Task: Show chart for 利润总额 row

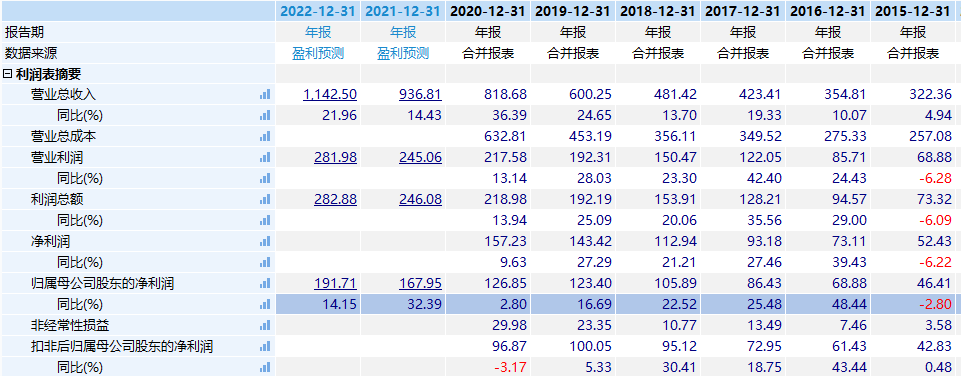Action: pyautogui.click(x=265, y=199)
